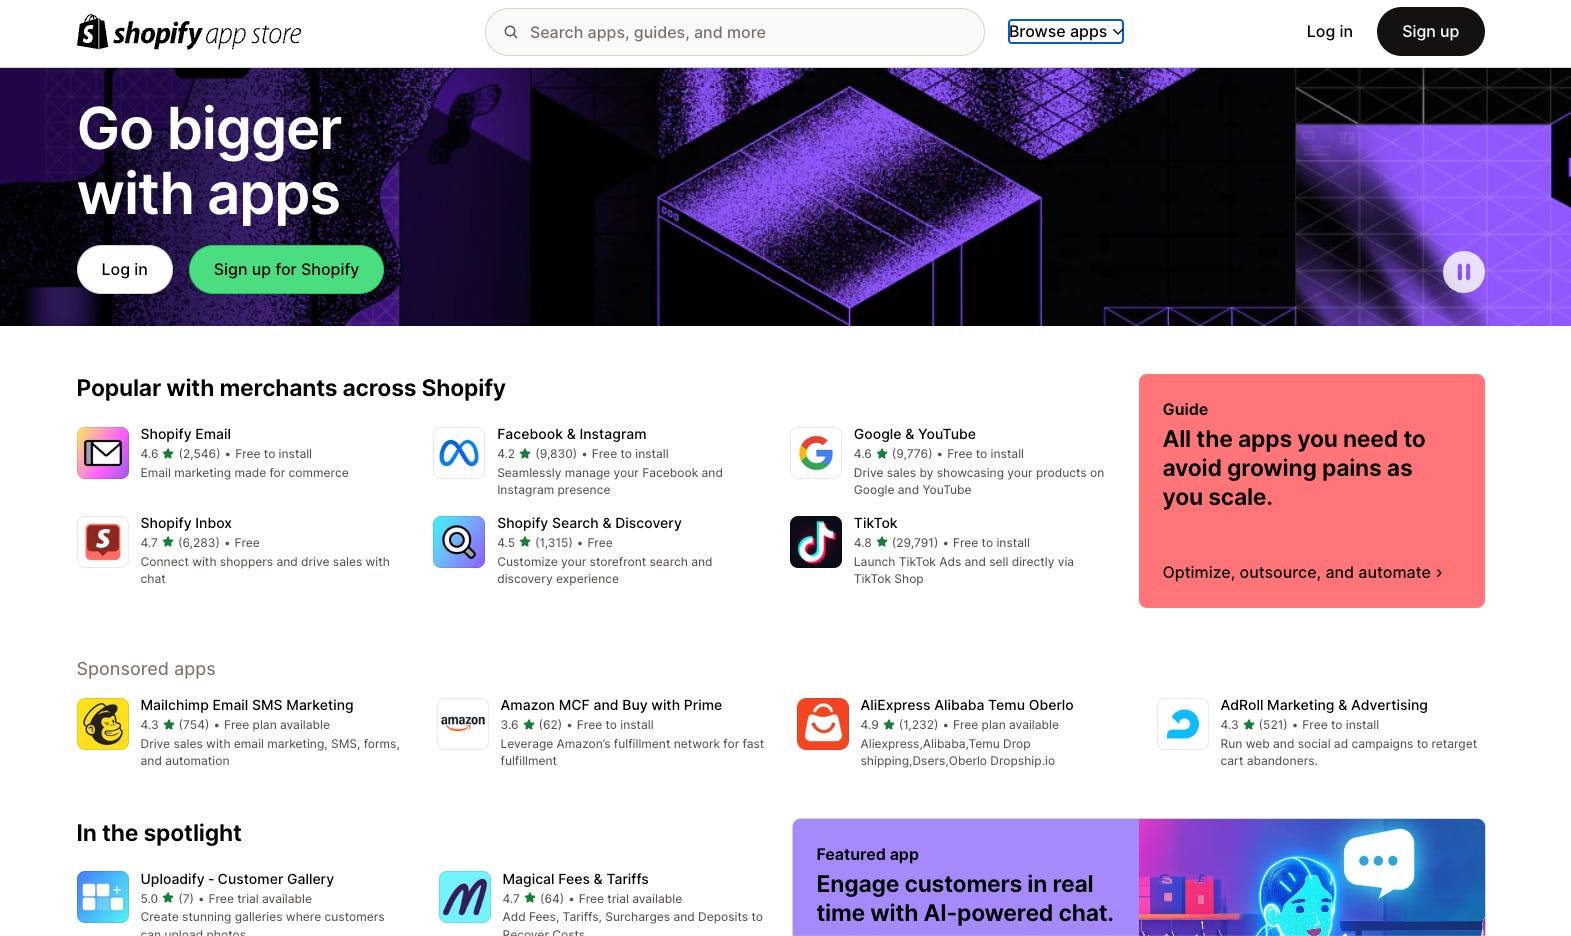Open Facebook & Instagram title link

coord(572,434)
